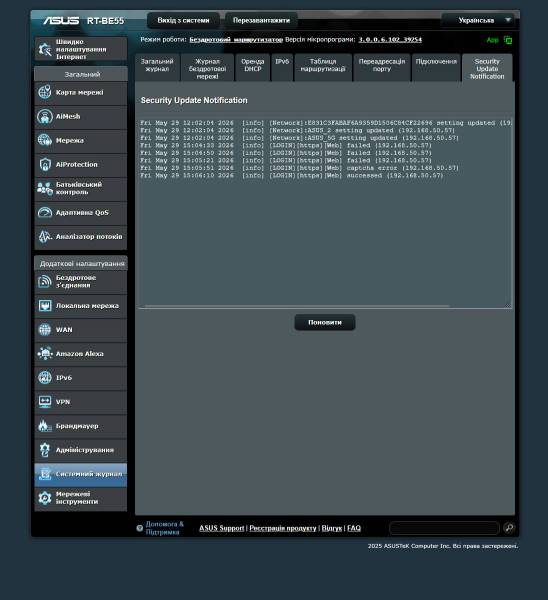Open Брандмауер firewall flame icon
The width and height of the screenshot is (548, 600).
pos(44,426)
